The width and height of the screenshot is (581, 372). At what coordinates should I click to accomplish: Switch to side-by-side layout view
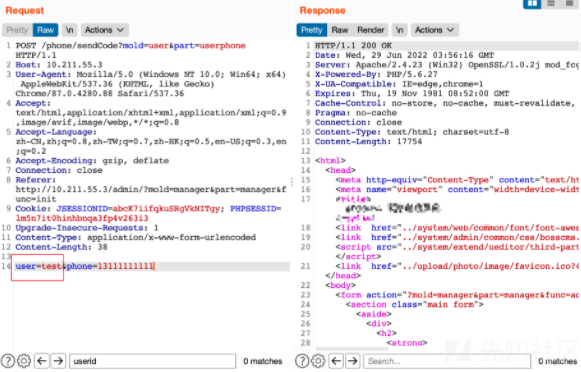[532, 4]
